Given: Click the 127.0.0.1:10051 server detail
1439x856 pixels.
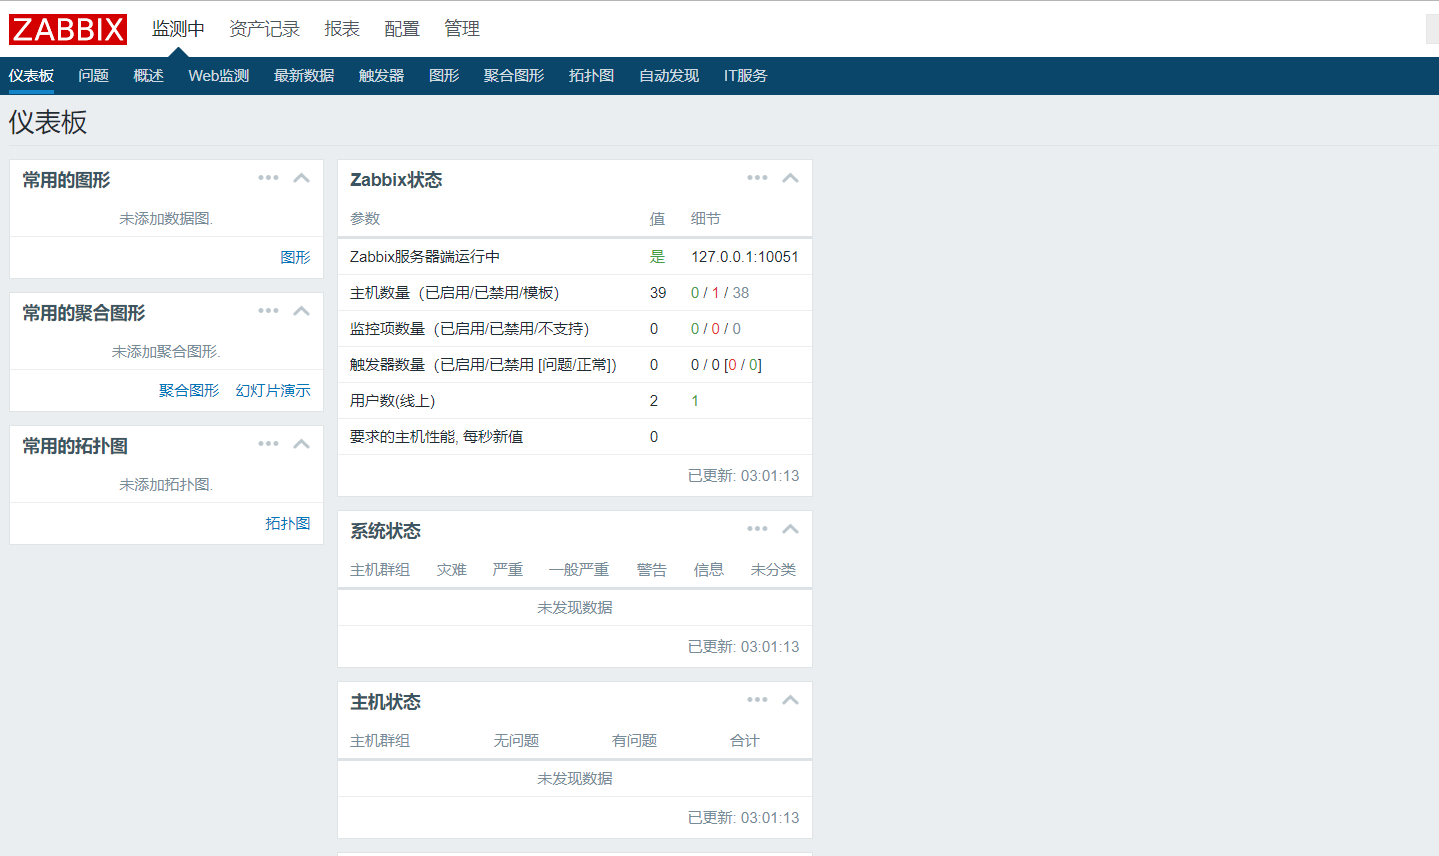Looking at the screenshot, I should click(745, 257).
